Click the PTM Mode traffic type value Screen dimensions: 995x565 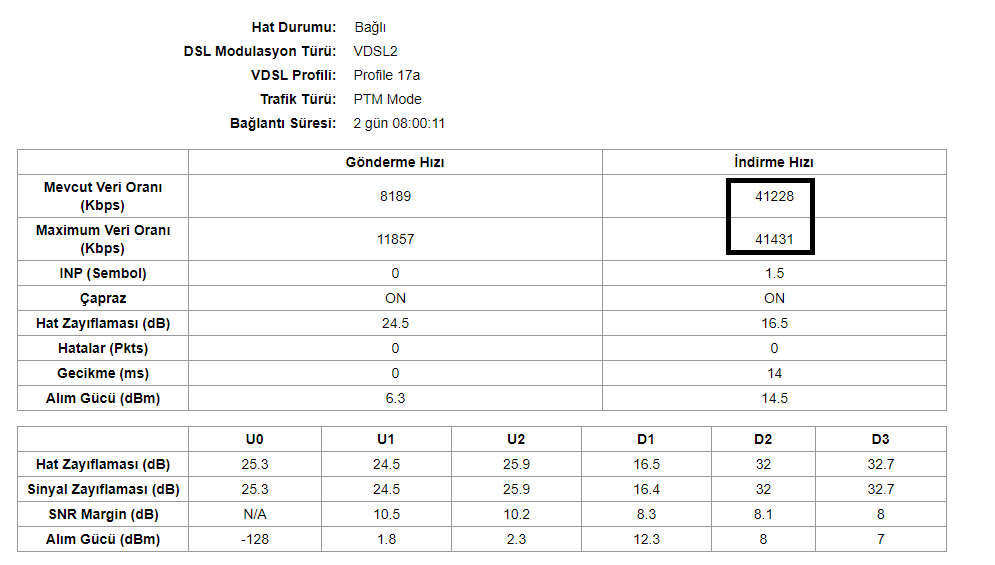pyautogui.click(x=388, y=99)
